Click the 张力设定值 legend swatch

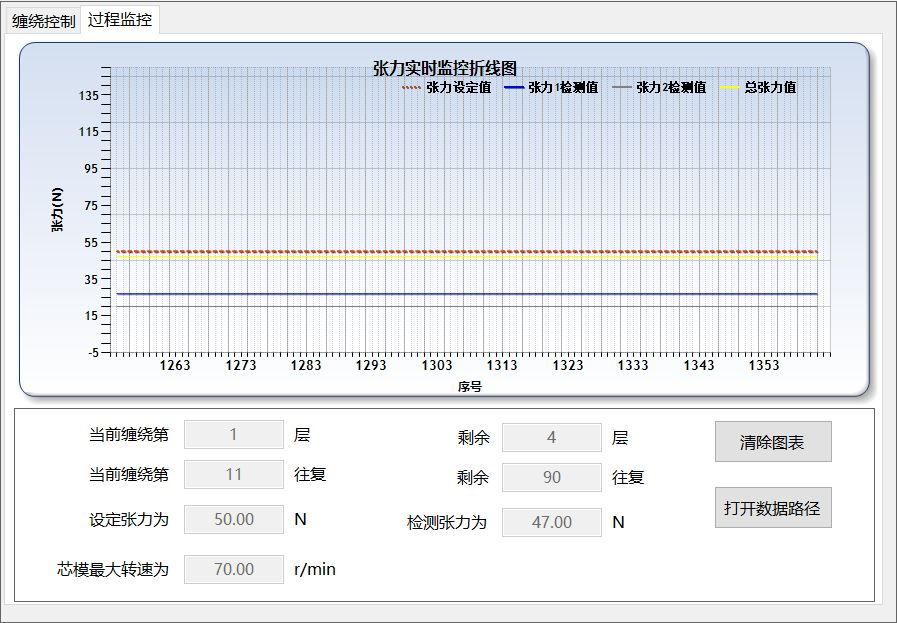[411, 88]
